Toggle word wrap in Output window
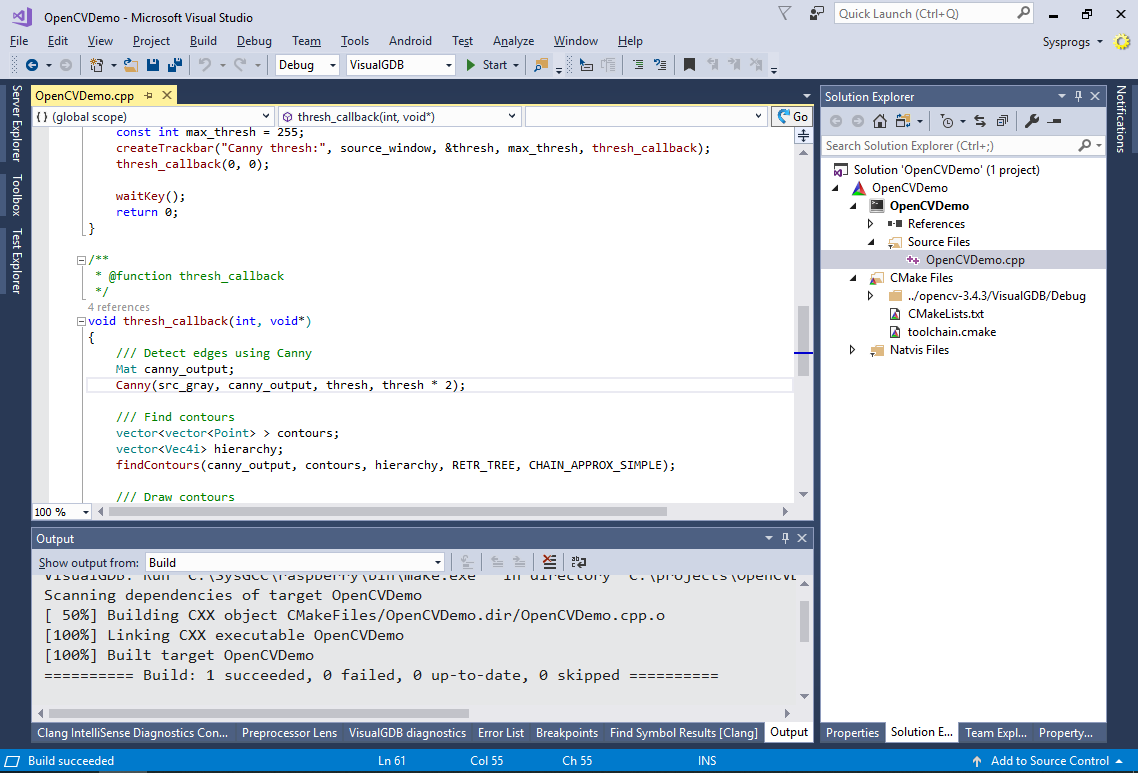This screenshot has width=1138, height=773. point(578,562)
